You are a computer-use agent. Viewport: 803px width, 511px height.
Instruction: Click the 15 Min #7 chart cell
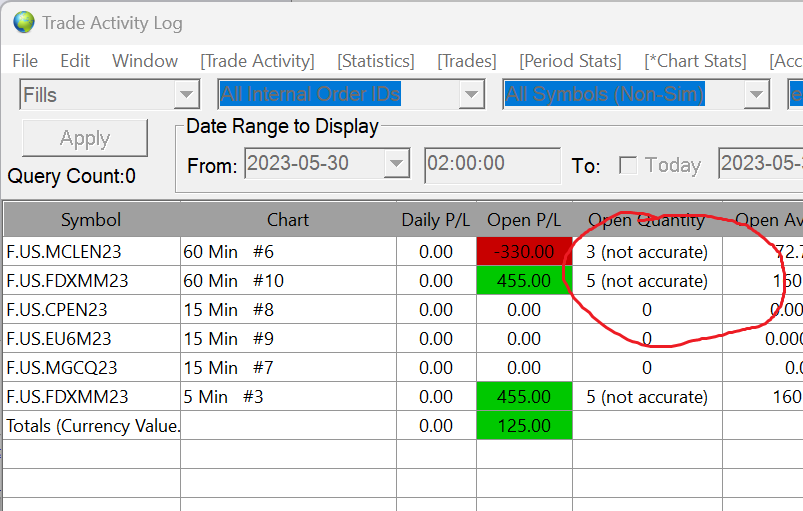click(x=288, y=368)
